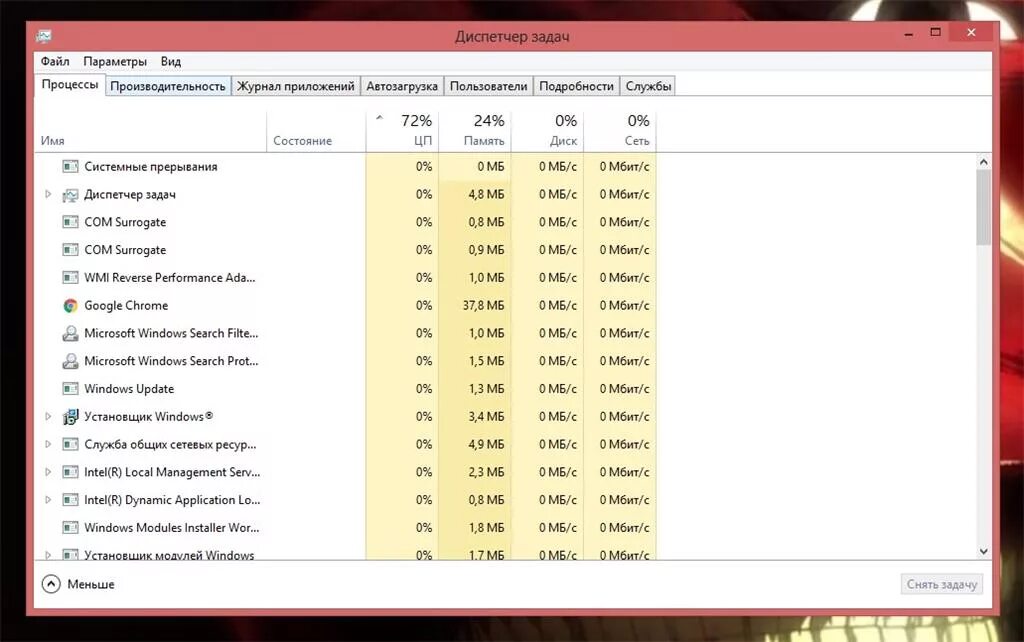The height and width of the screenshot is (642, 1024).
Task: Click the 2,3 МБ memory value
Action: point(487,472)
